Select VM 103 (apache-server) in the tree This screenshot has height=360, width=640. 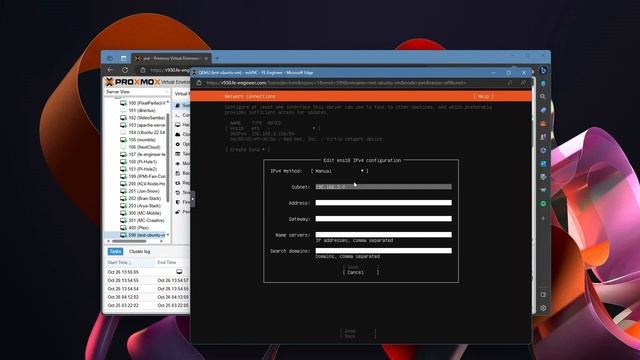(142, 125)
